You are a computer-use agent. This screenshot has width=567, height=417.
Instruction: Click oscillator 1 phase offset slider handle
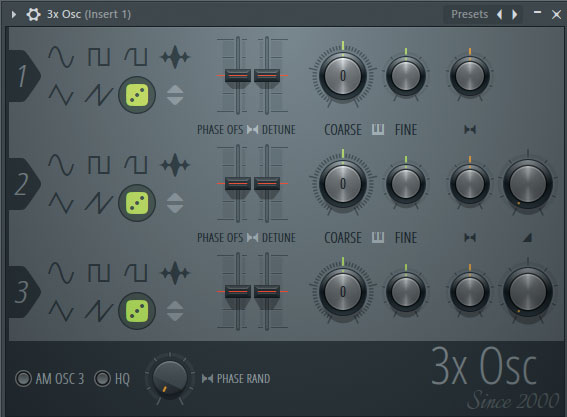click(x=238, y=76)
